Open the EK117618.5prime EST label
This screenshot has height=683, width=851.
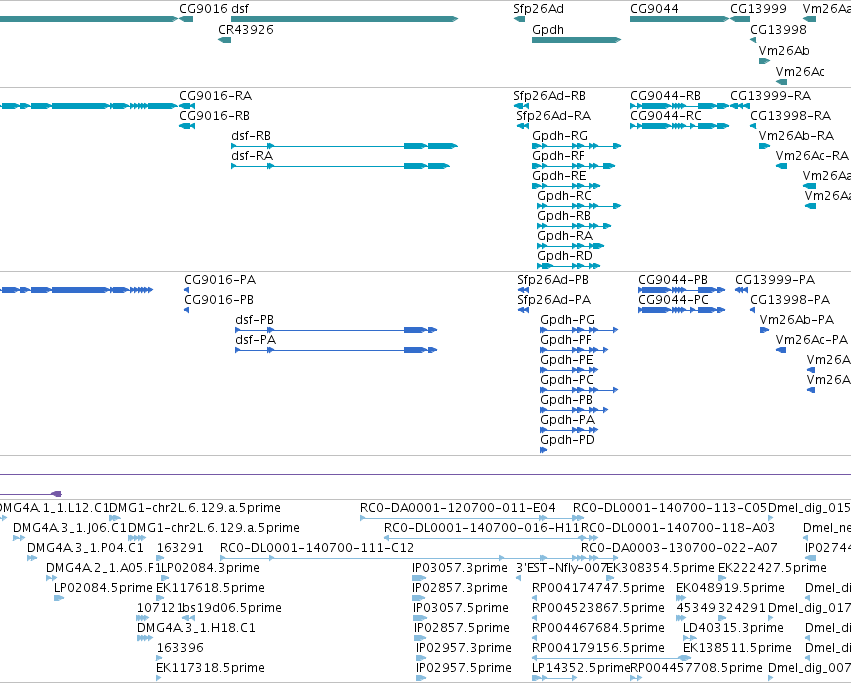click(210, 589)
